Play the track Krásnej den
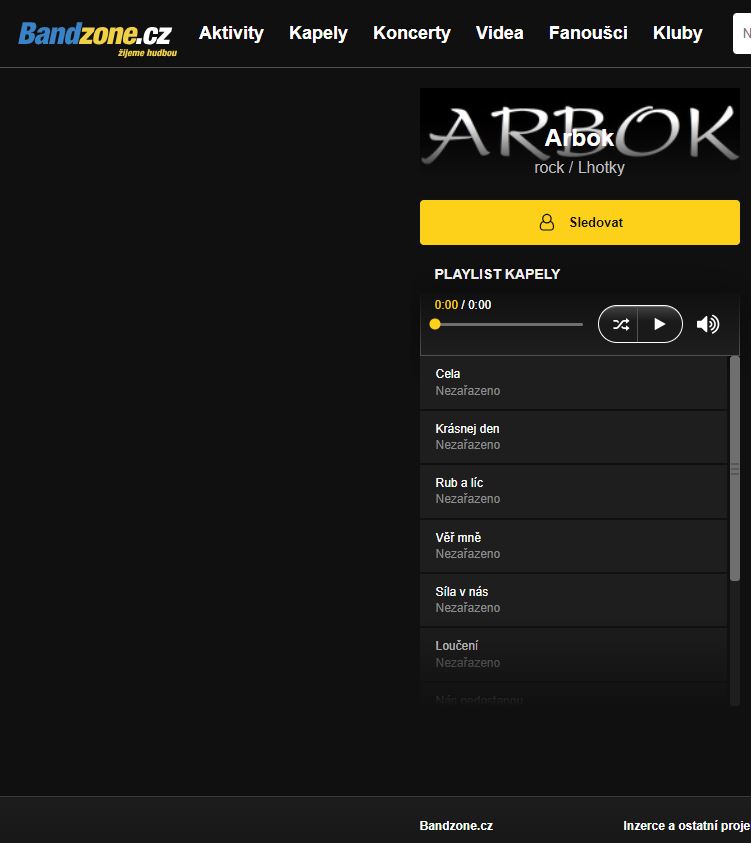 click(x=573, y=437)
